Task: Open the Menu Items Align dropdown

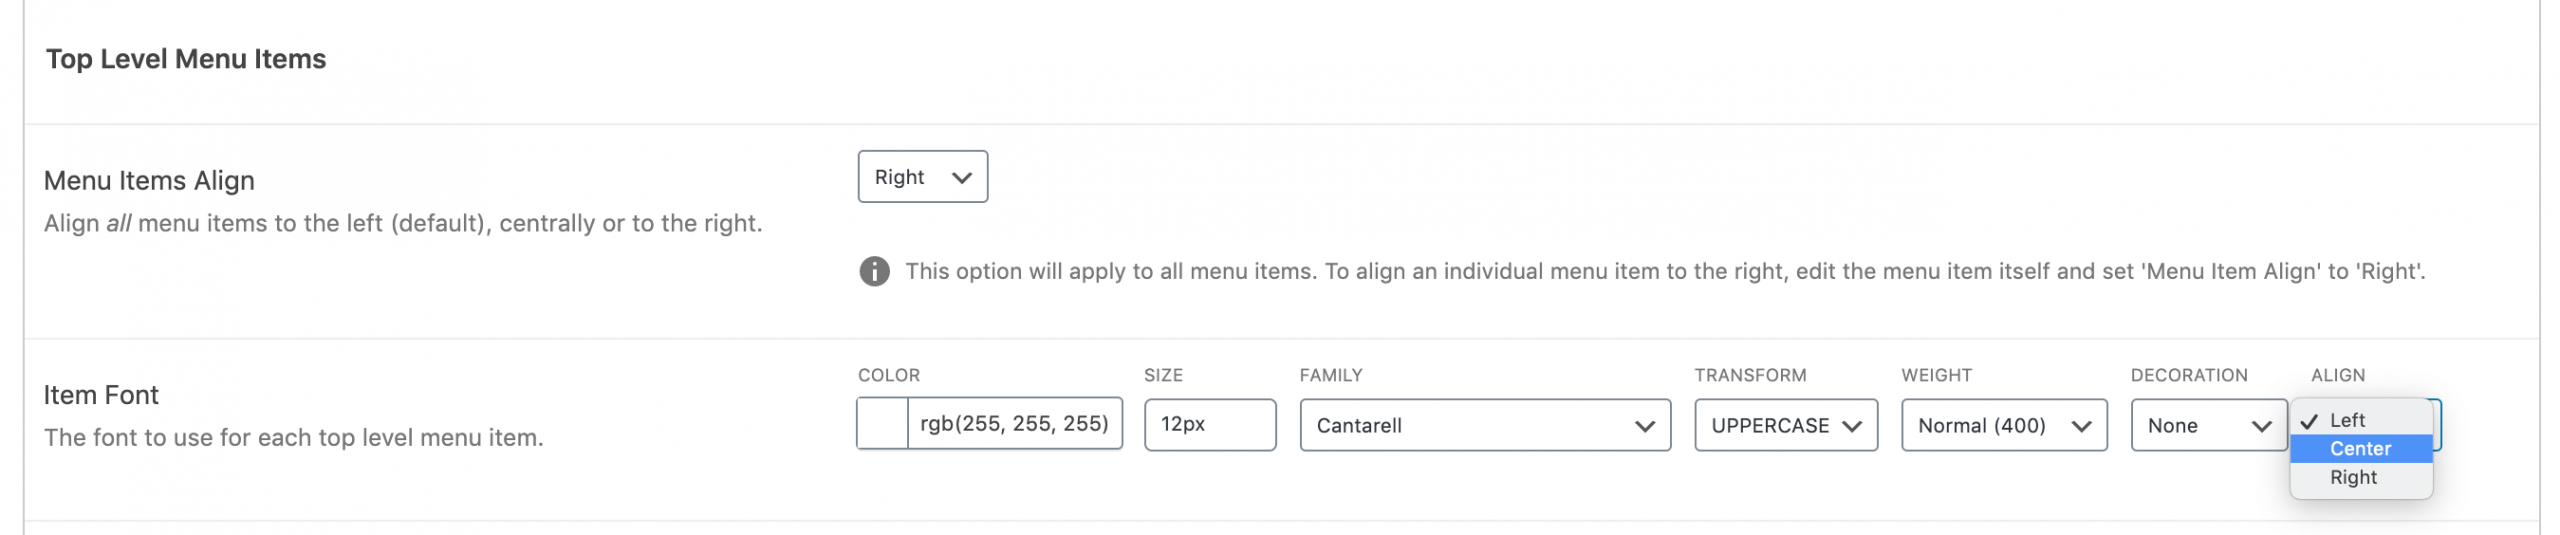Action: tap(922, 177)
